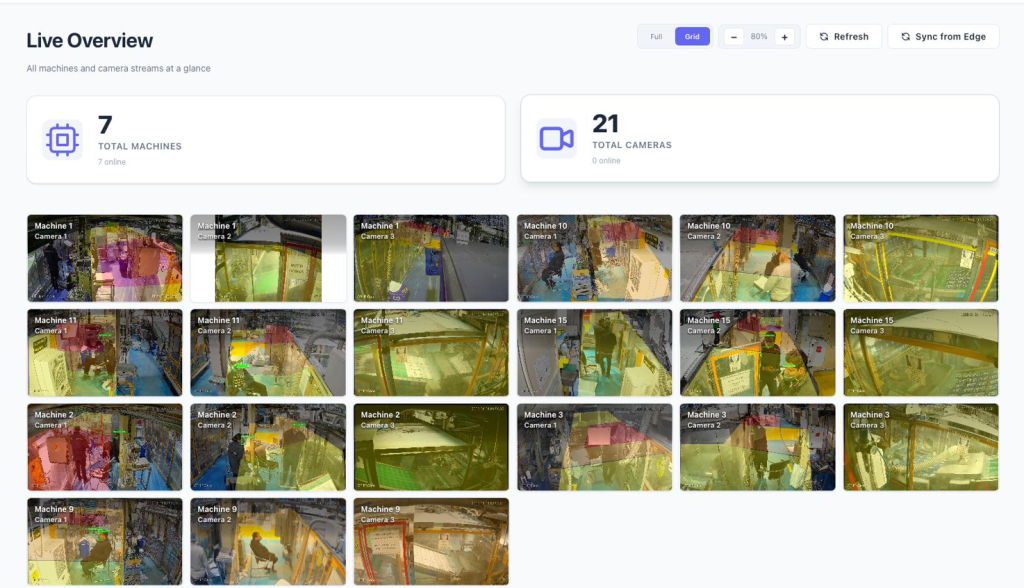Switch to Full view mode
The width and height of the screenshot is (1024, 588).
656,37
